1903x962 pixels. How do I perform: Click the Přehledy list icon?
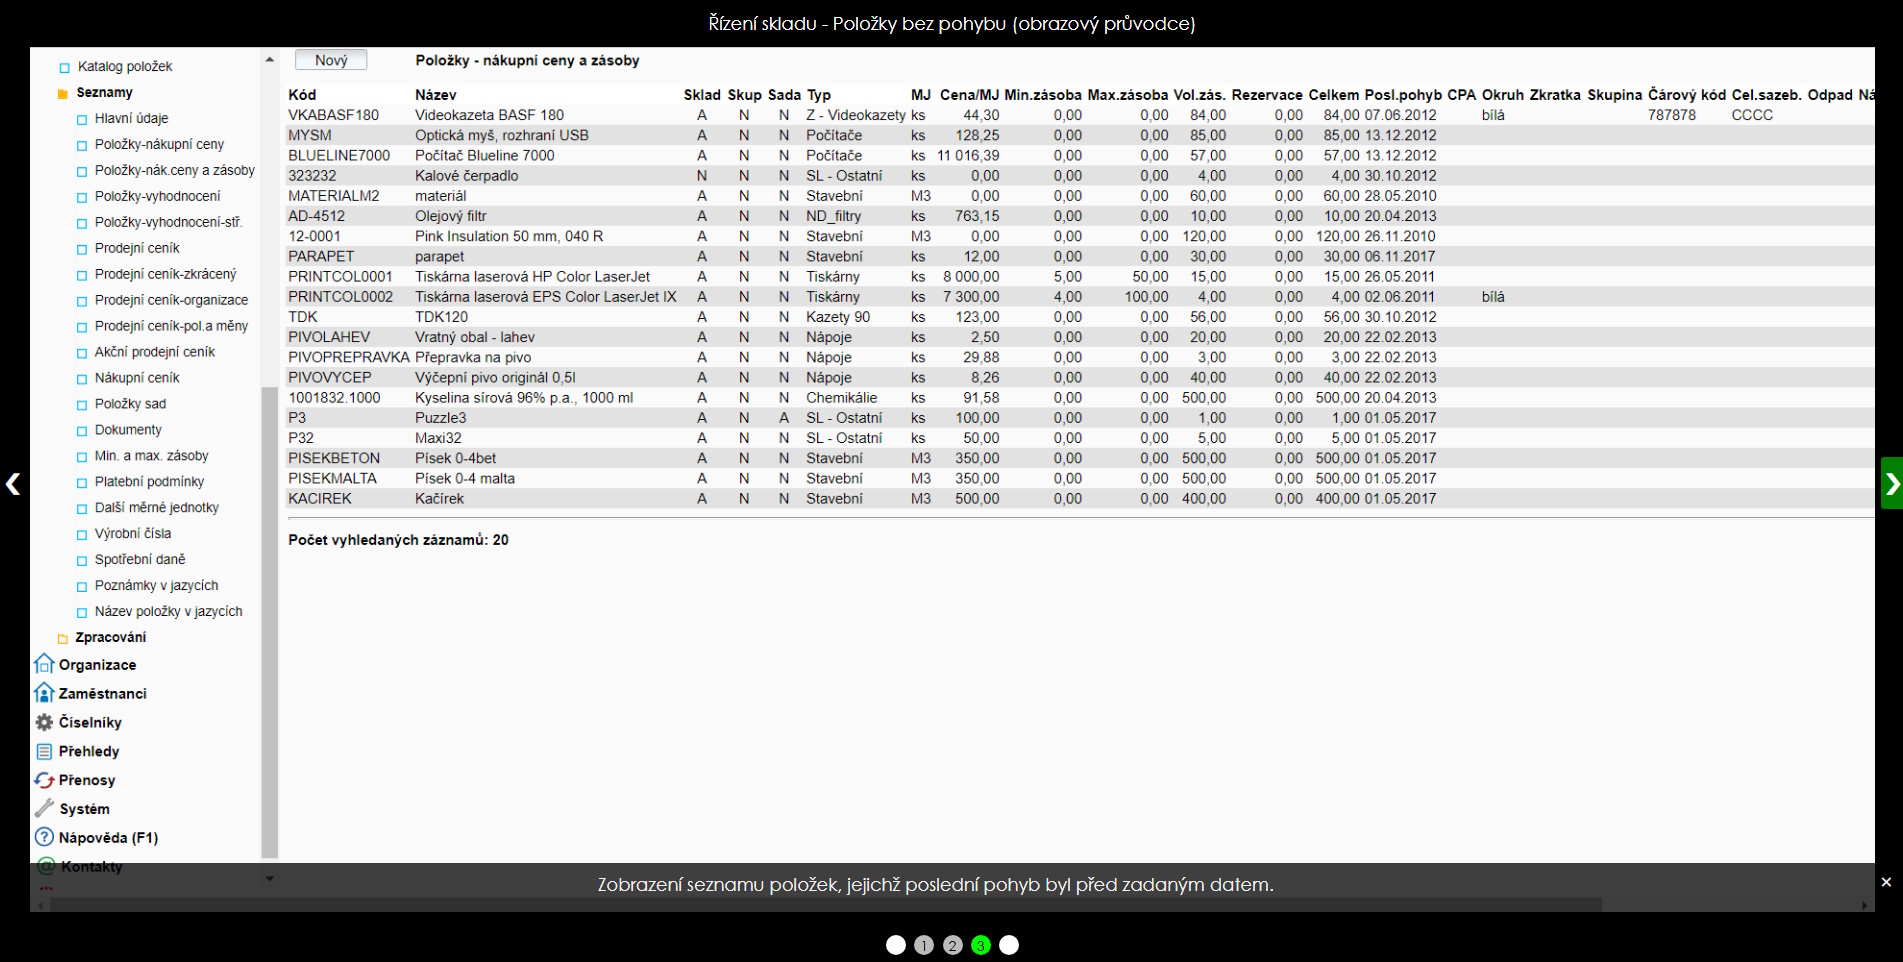point(44,751)
